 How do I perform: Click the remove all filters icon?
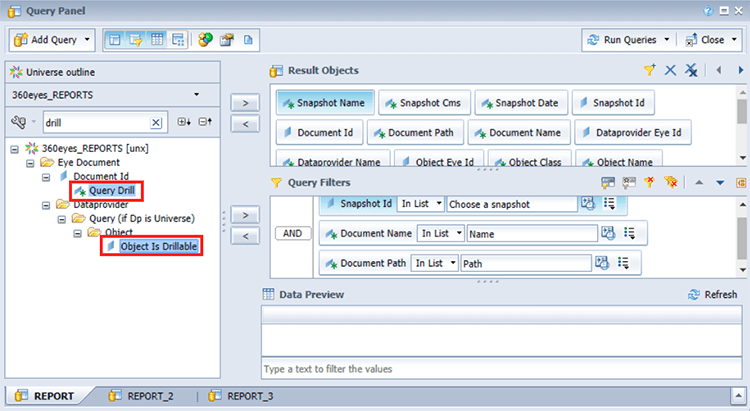[x=671, y=182]
